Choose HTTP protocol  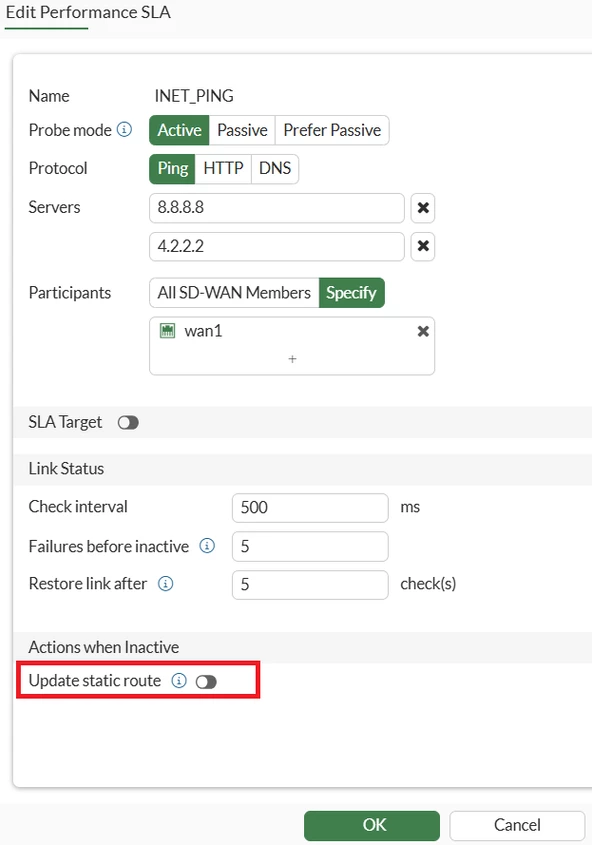[223, 169]
